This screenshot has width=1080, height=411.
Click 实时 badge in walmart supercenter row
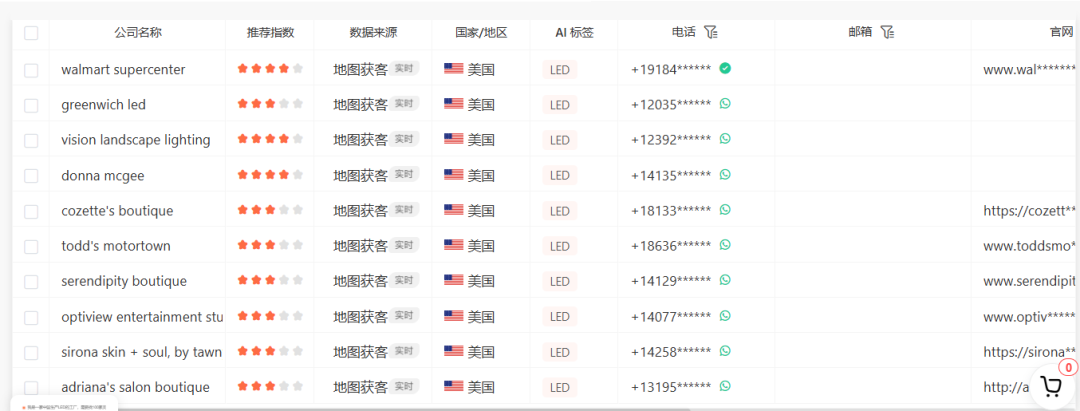[x=404, y=68]
